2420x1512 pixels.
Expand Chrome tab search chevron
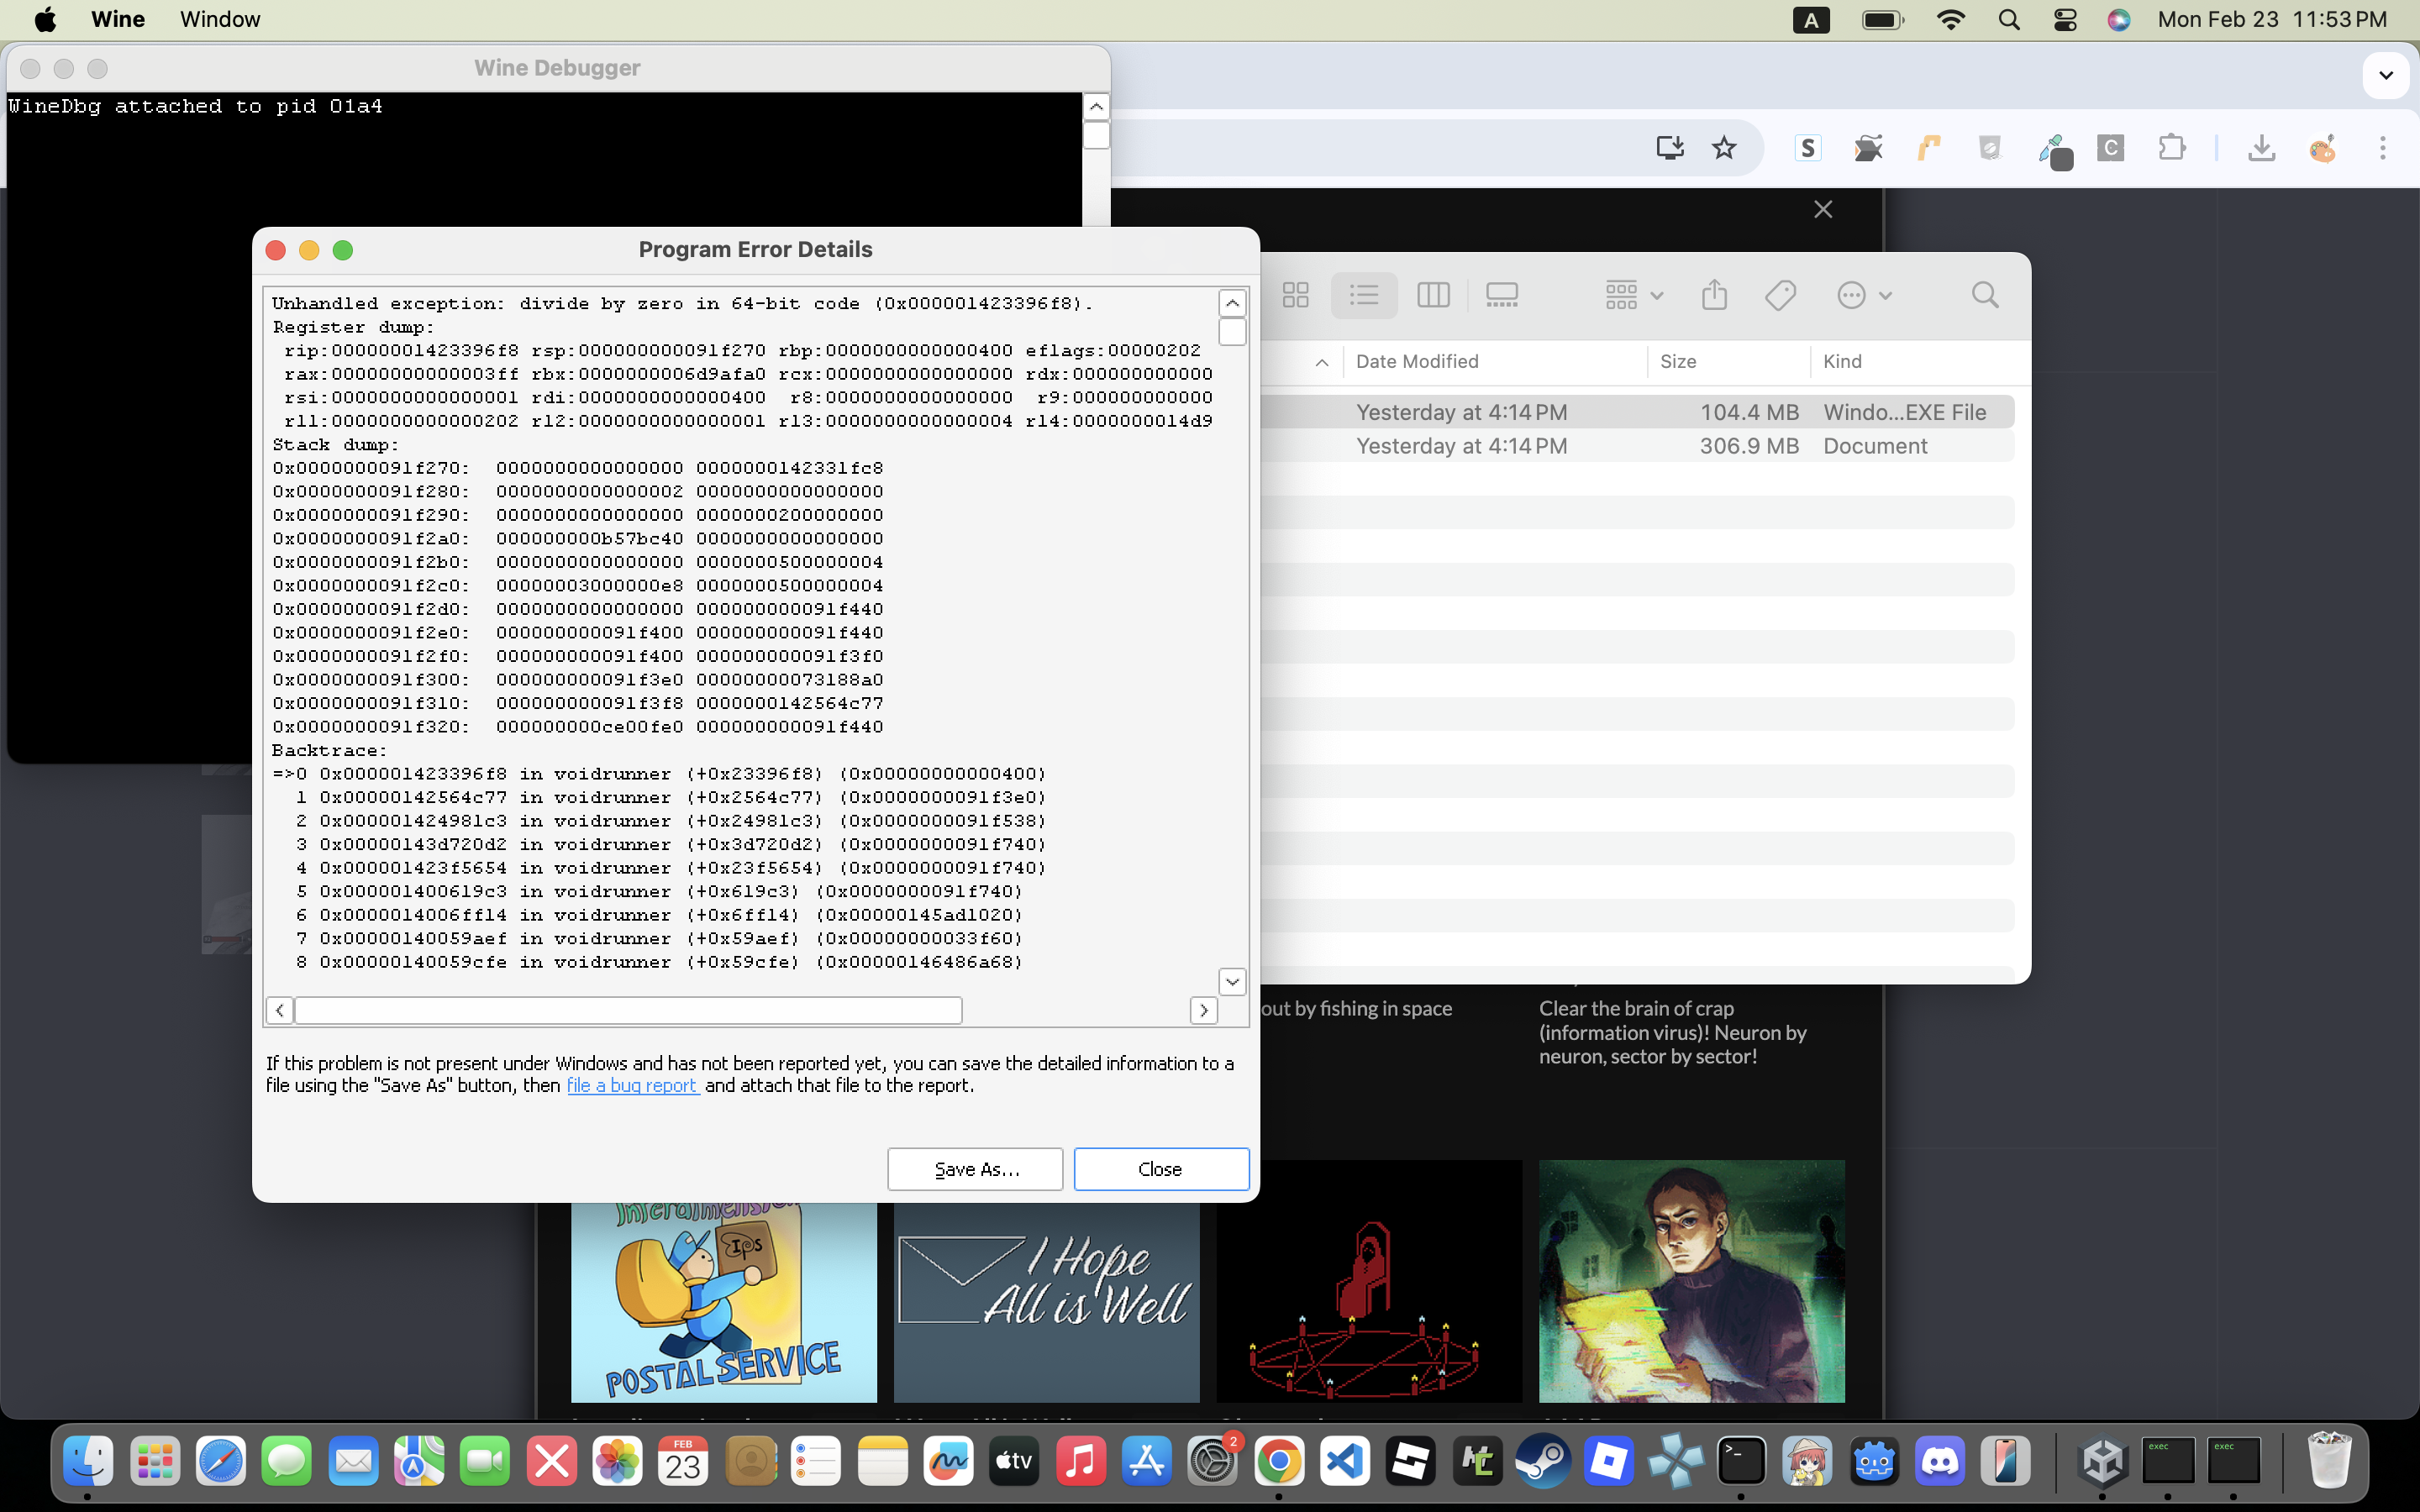2386,75
